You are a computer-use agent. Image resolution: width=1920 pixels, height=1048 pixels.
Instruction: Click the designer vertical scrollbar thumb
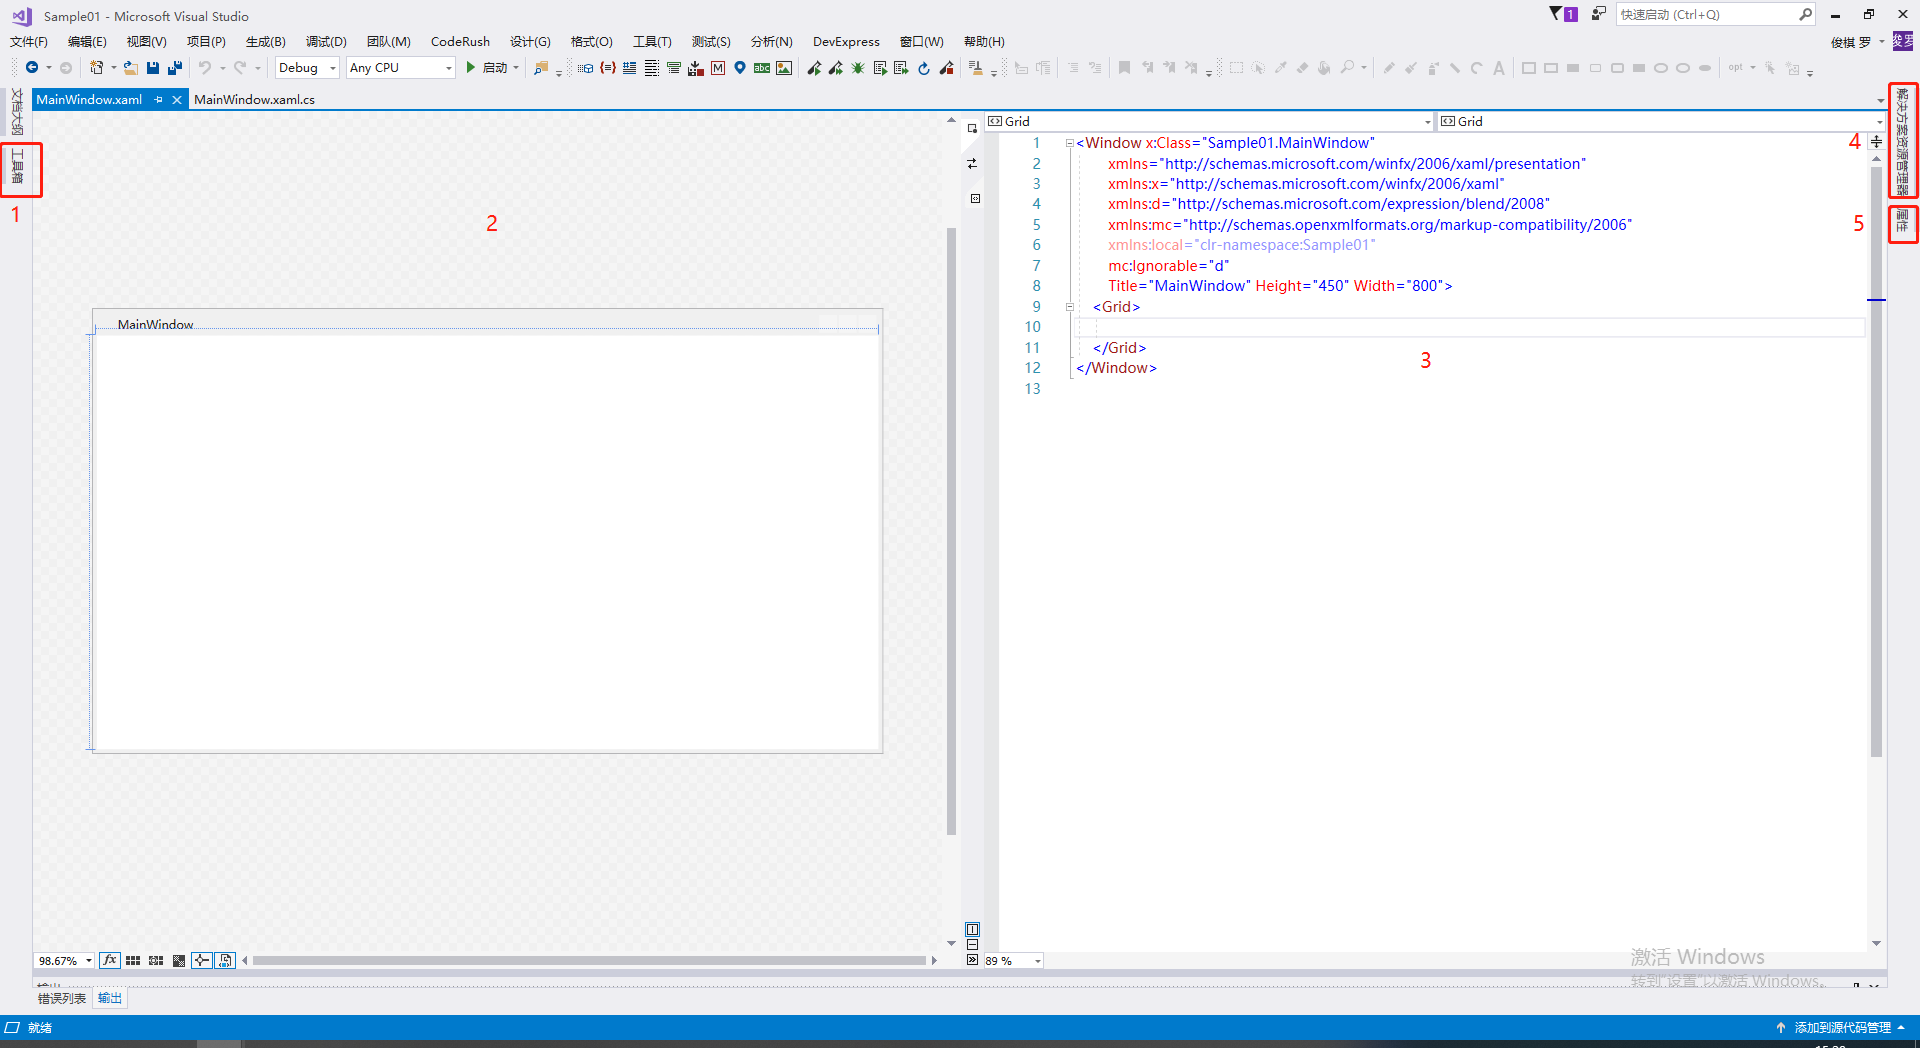952,531
